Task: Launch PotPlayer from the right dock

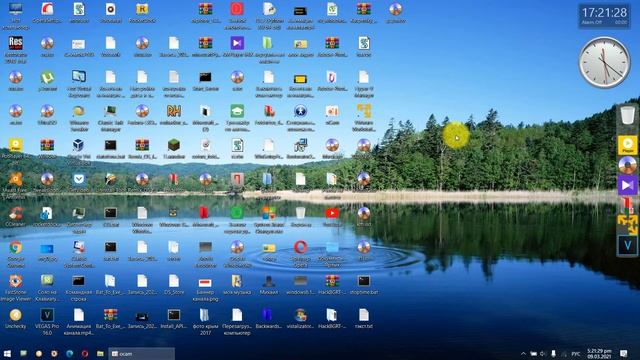Action: coord(627,145)
